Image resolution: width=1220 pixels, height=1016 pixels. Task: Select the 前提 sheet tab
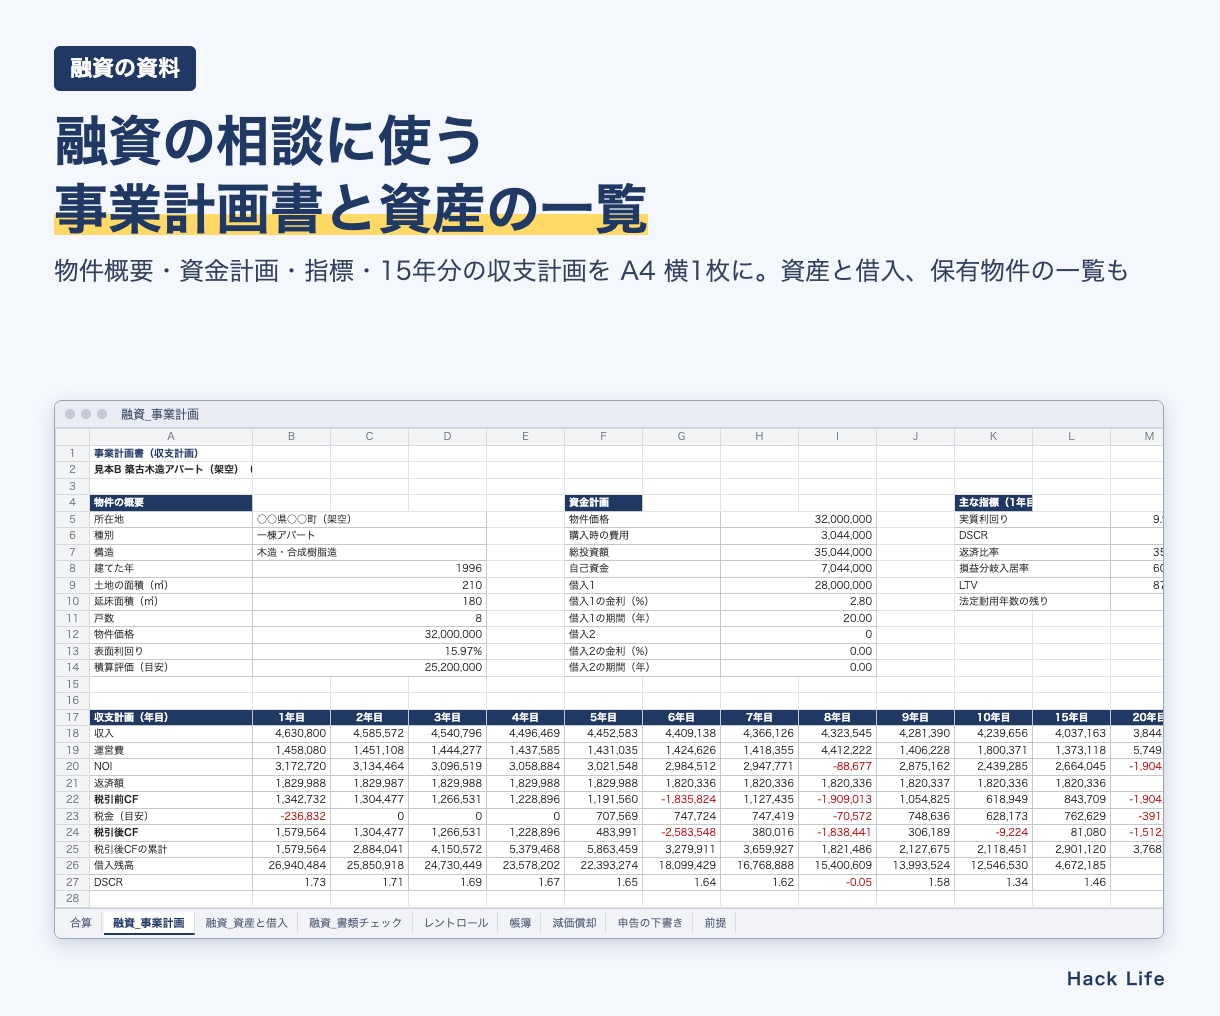[715, 923]
